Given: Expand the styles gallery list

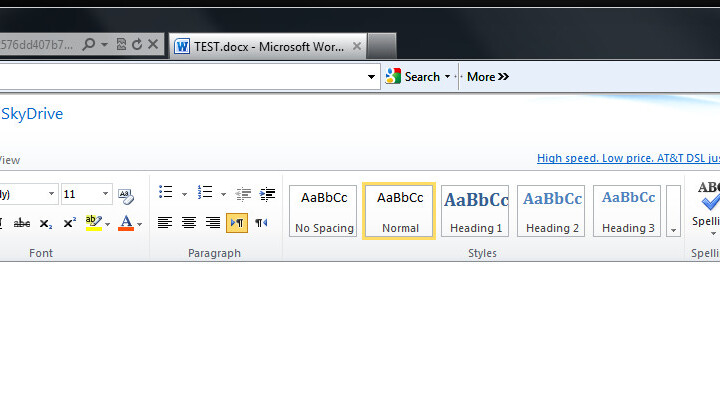Looking at the screenshot, I should 673,229.
